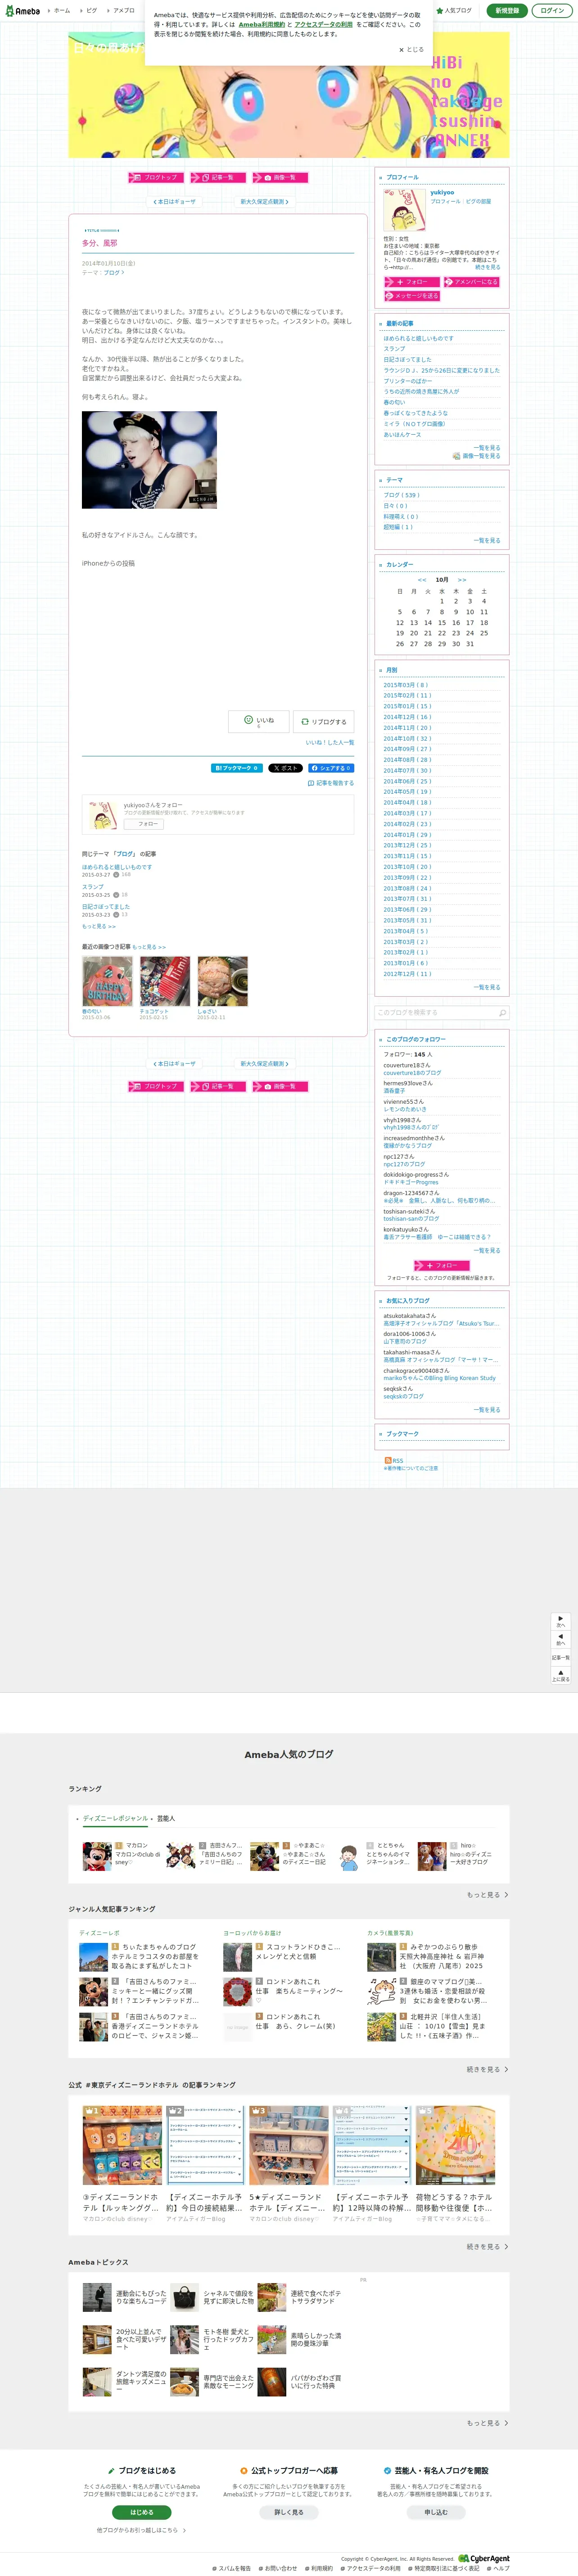Image resolution: width=578 pixels, height=2576 pixels.
Task: Open もっと見る chevron under Amebaトピックス
Action: pyautogui.click(x=488, y=2423)
